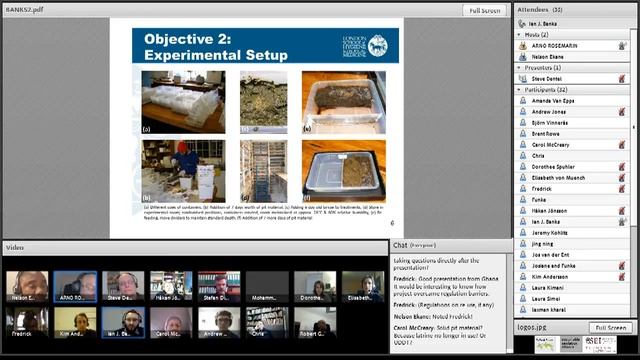The width and height of the screenshot is (640, 360).
Task: Click participant icon beside Jos van der Ent
Action: (523, 255)
